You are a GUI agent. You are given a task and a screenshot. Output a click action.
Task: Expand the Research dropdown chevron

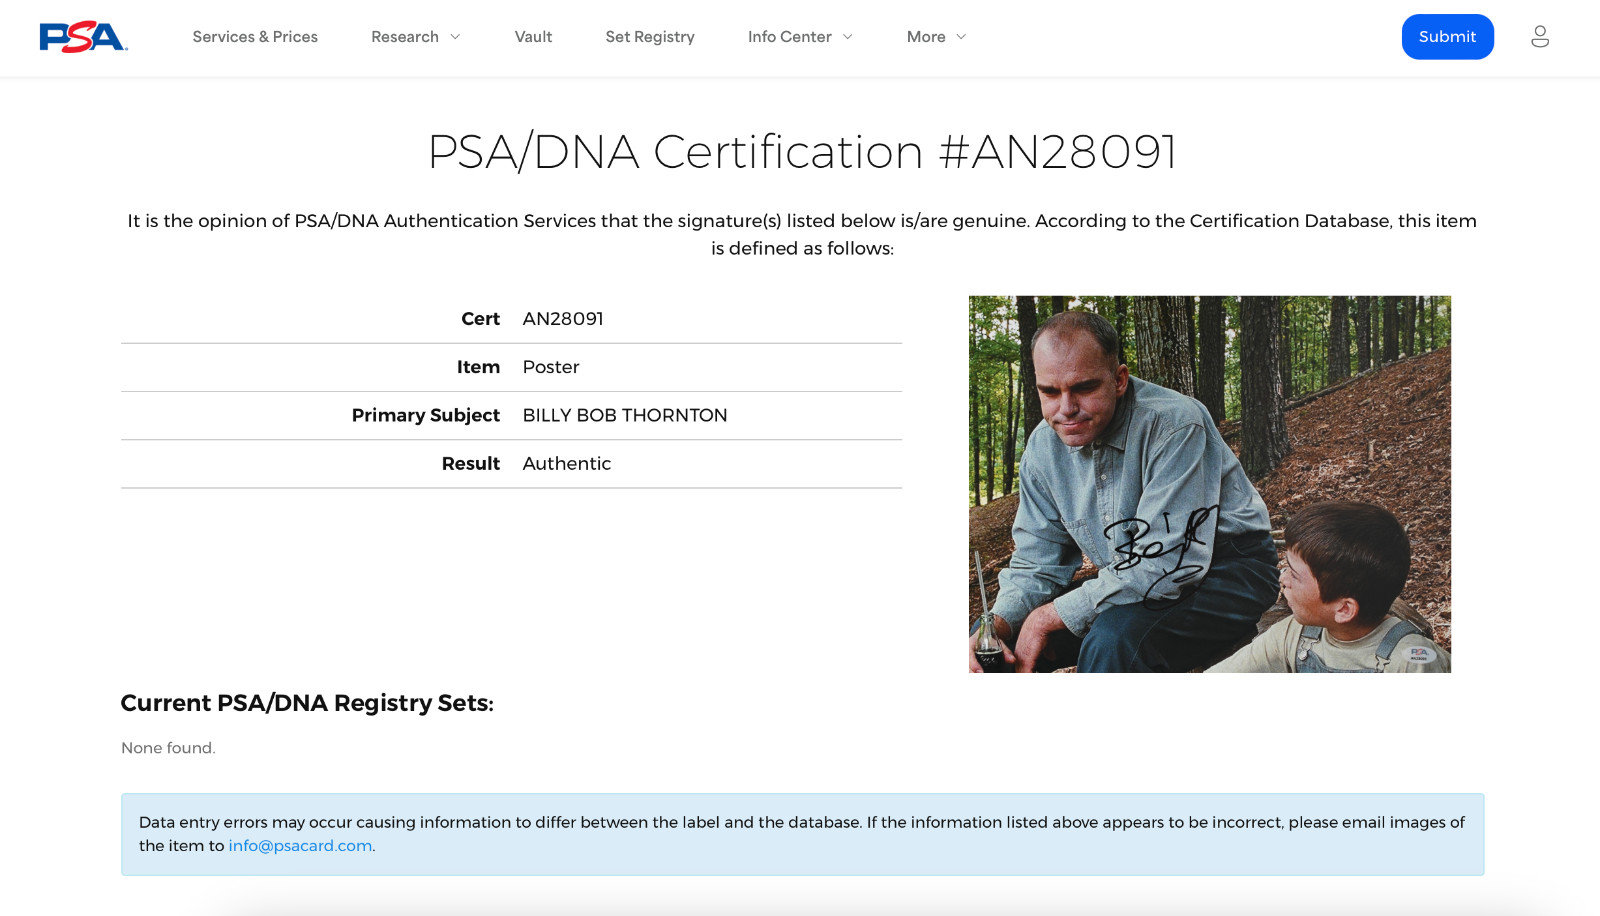click(x=455, y=37)
